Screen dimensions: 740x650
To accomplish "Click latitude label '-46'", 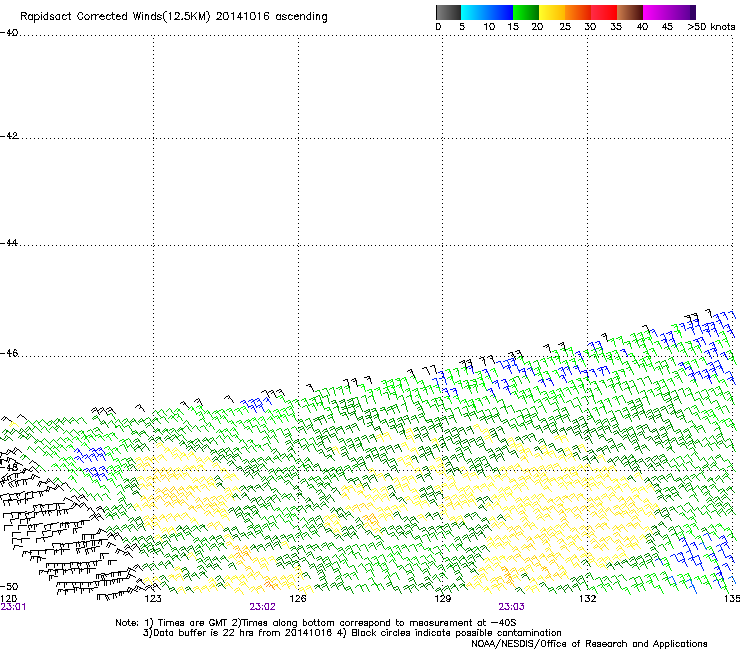I will 9,353.
